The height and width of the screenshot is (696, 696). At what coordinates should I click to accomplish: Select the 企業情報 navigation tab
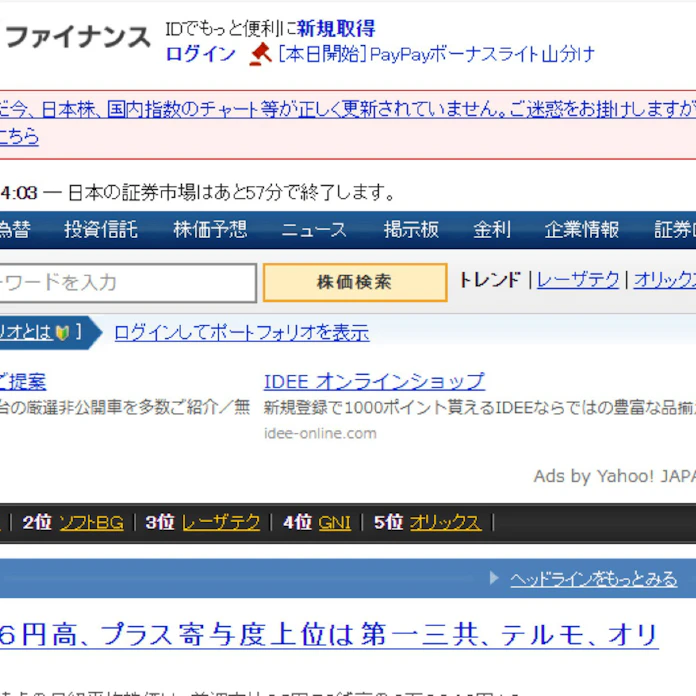(x=581, y=229)
